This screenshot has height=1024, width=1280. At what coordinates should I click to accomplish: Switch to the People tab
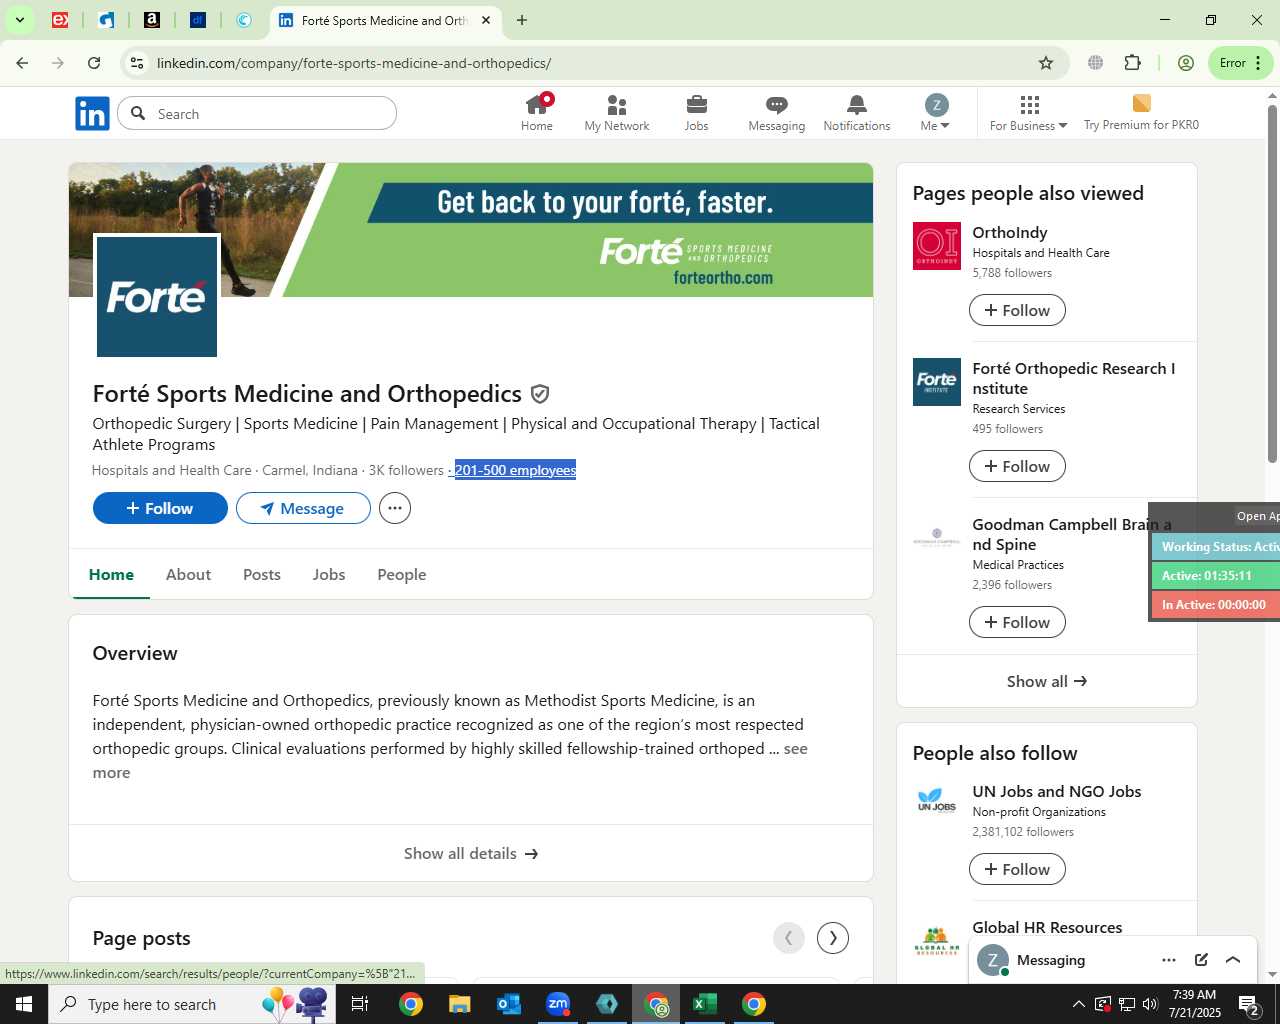pyautogui.click(x=401, y=574)
